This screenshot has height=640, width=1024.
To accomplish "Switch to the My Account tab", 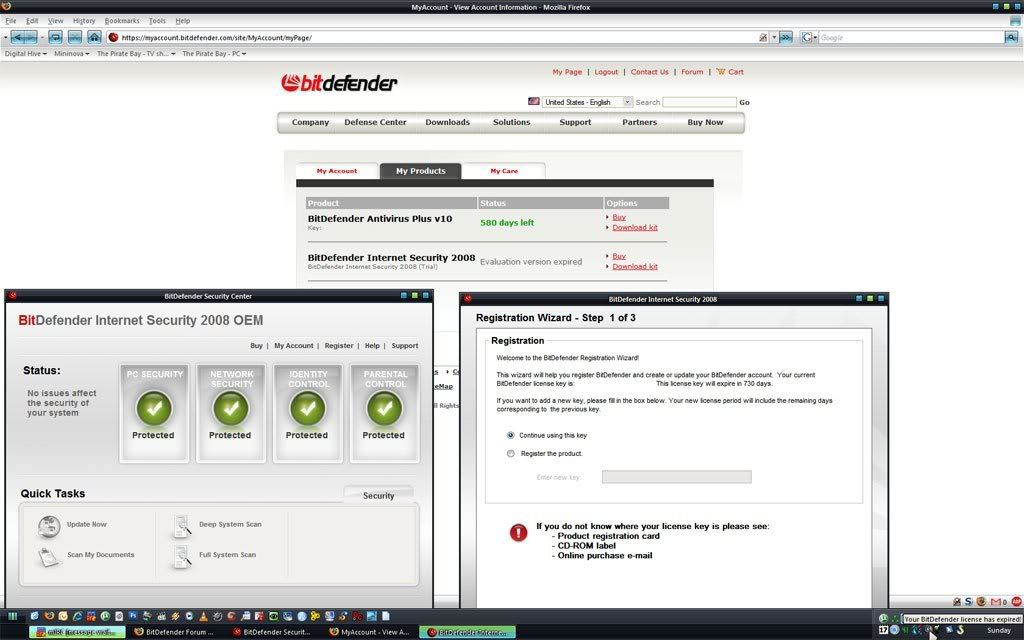I will (337, 171).
